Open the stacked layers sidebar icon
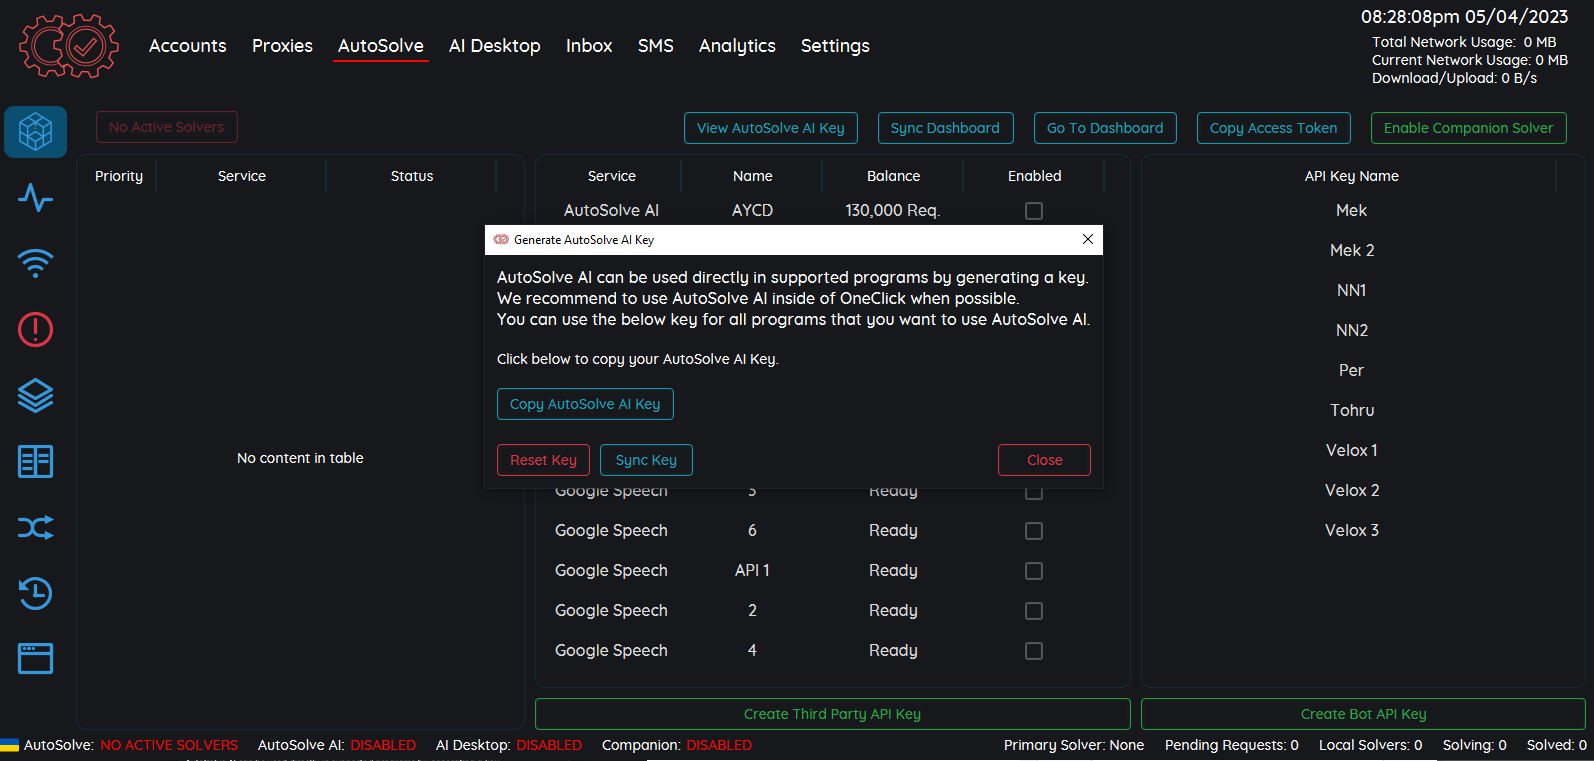This screenshot has width=1594, height=761. [35, 396]
